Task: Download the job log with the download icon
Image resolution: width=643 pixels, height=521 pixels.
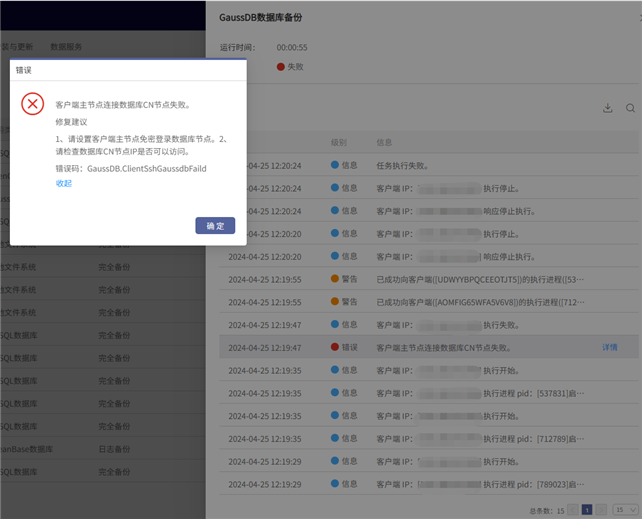Action: tap(608, 108)
